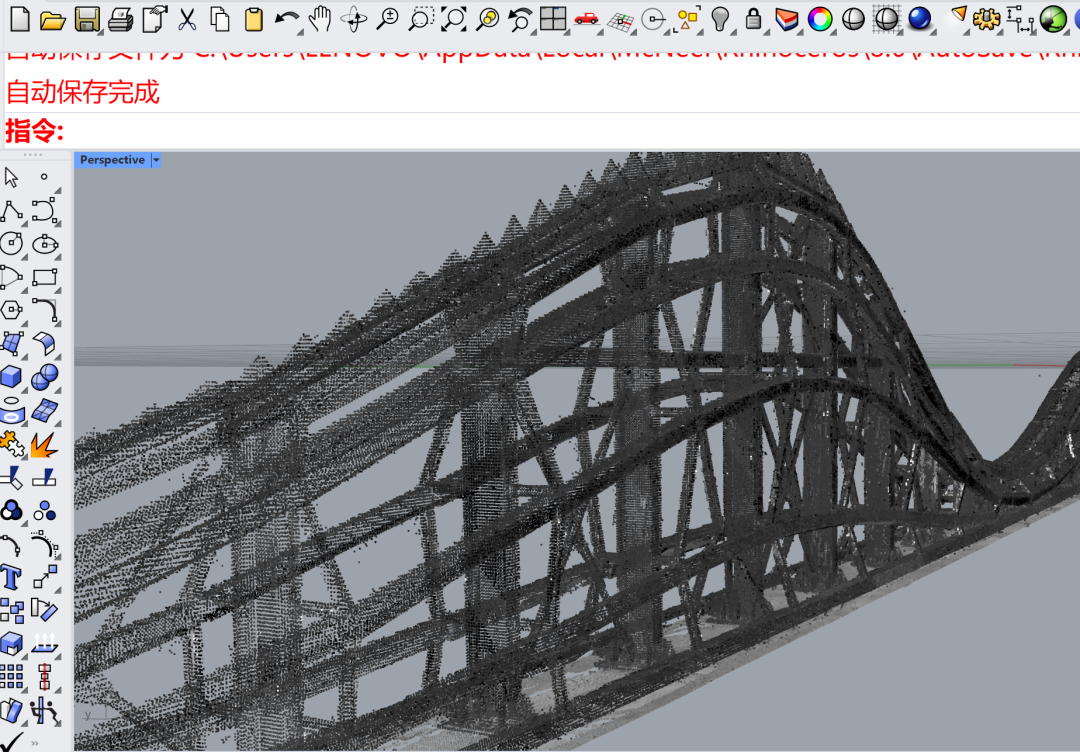1080x752 pixels.
Task: Click the Perspective viewport title tab
Action: (x=112, y=160)
